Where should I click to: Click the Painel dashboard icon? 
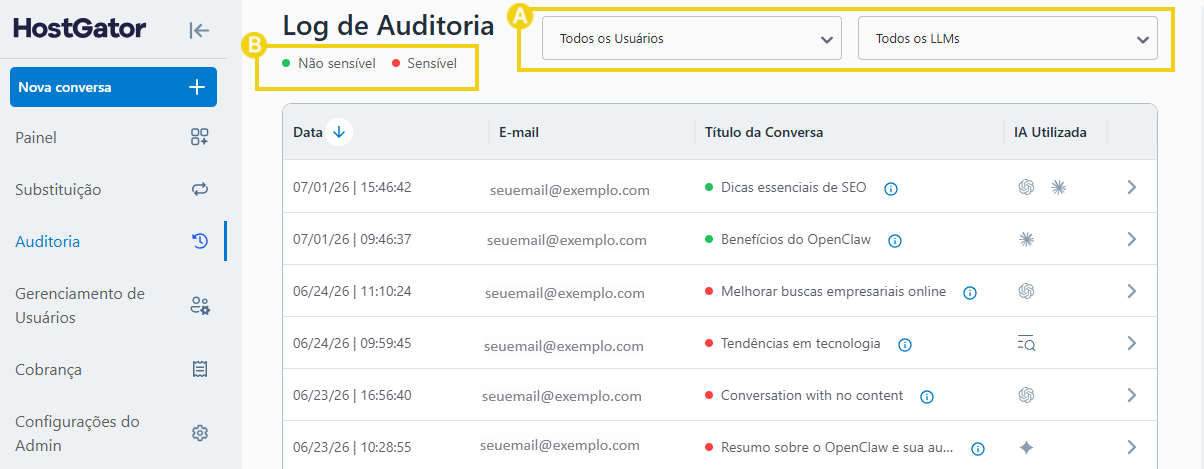[x=199, y=137]
